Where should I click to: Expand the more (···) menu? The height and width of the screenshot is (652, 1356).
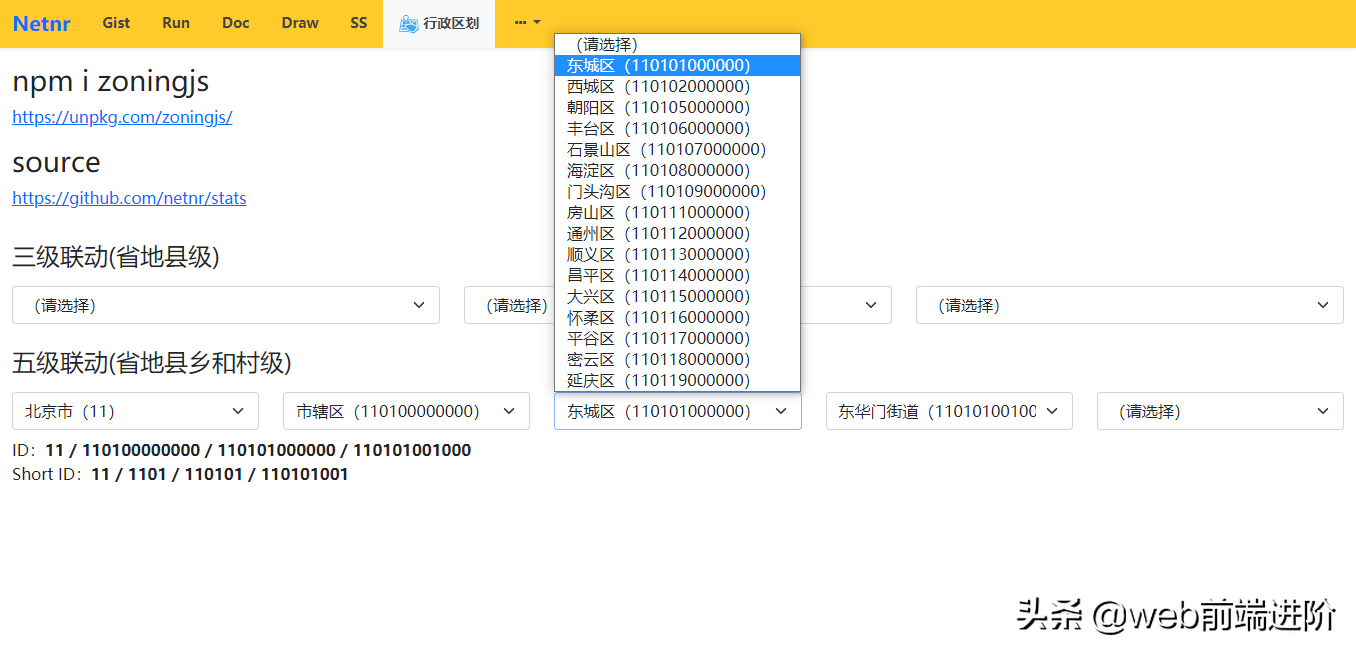[x=527, y=23]
